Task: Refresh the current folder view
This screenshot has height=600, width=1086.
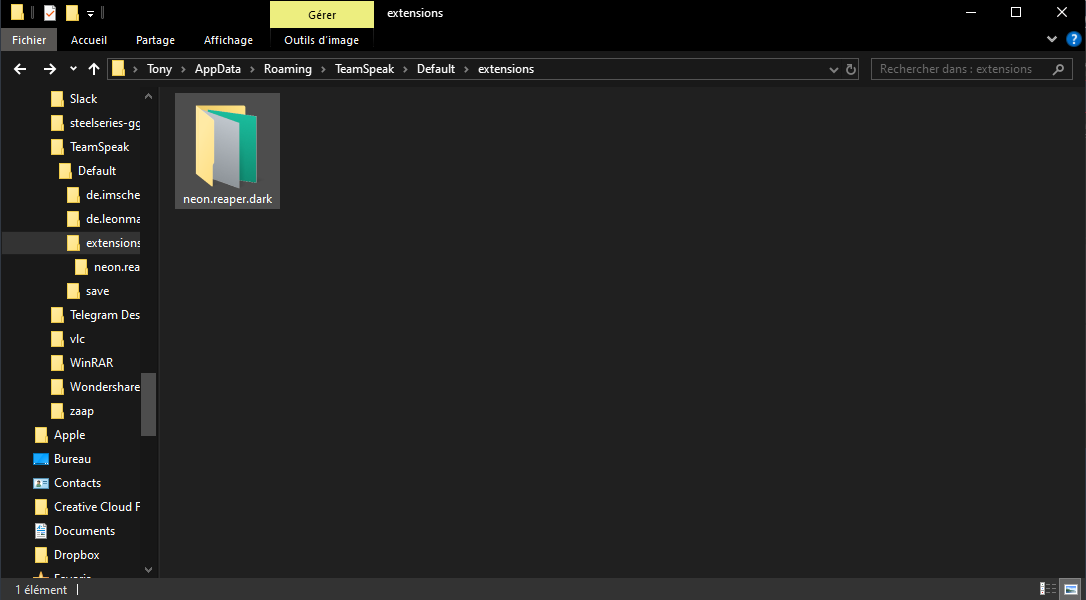Action: click(x=851, y=69)
